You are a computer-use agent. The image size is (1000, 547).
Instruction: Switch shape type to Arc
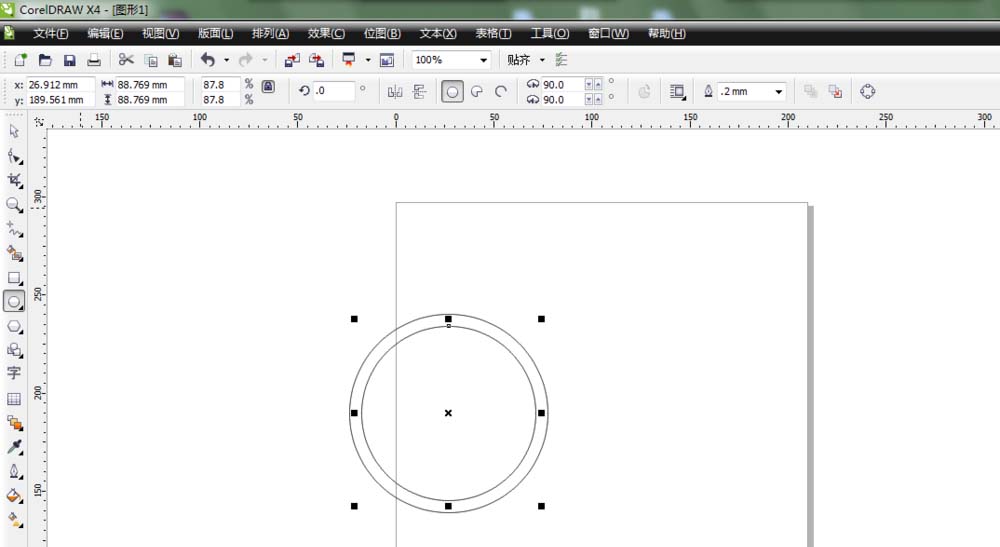pyautogui.click(x=501, y=92)
